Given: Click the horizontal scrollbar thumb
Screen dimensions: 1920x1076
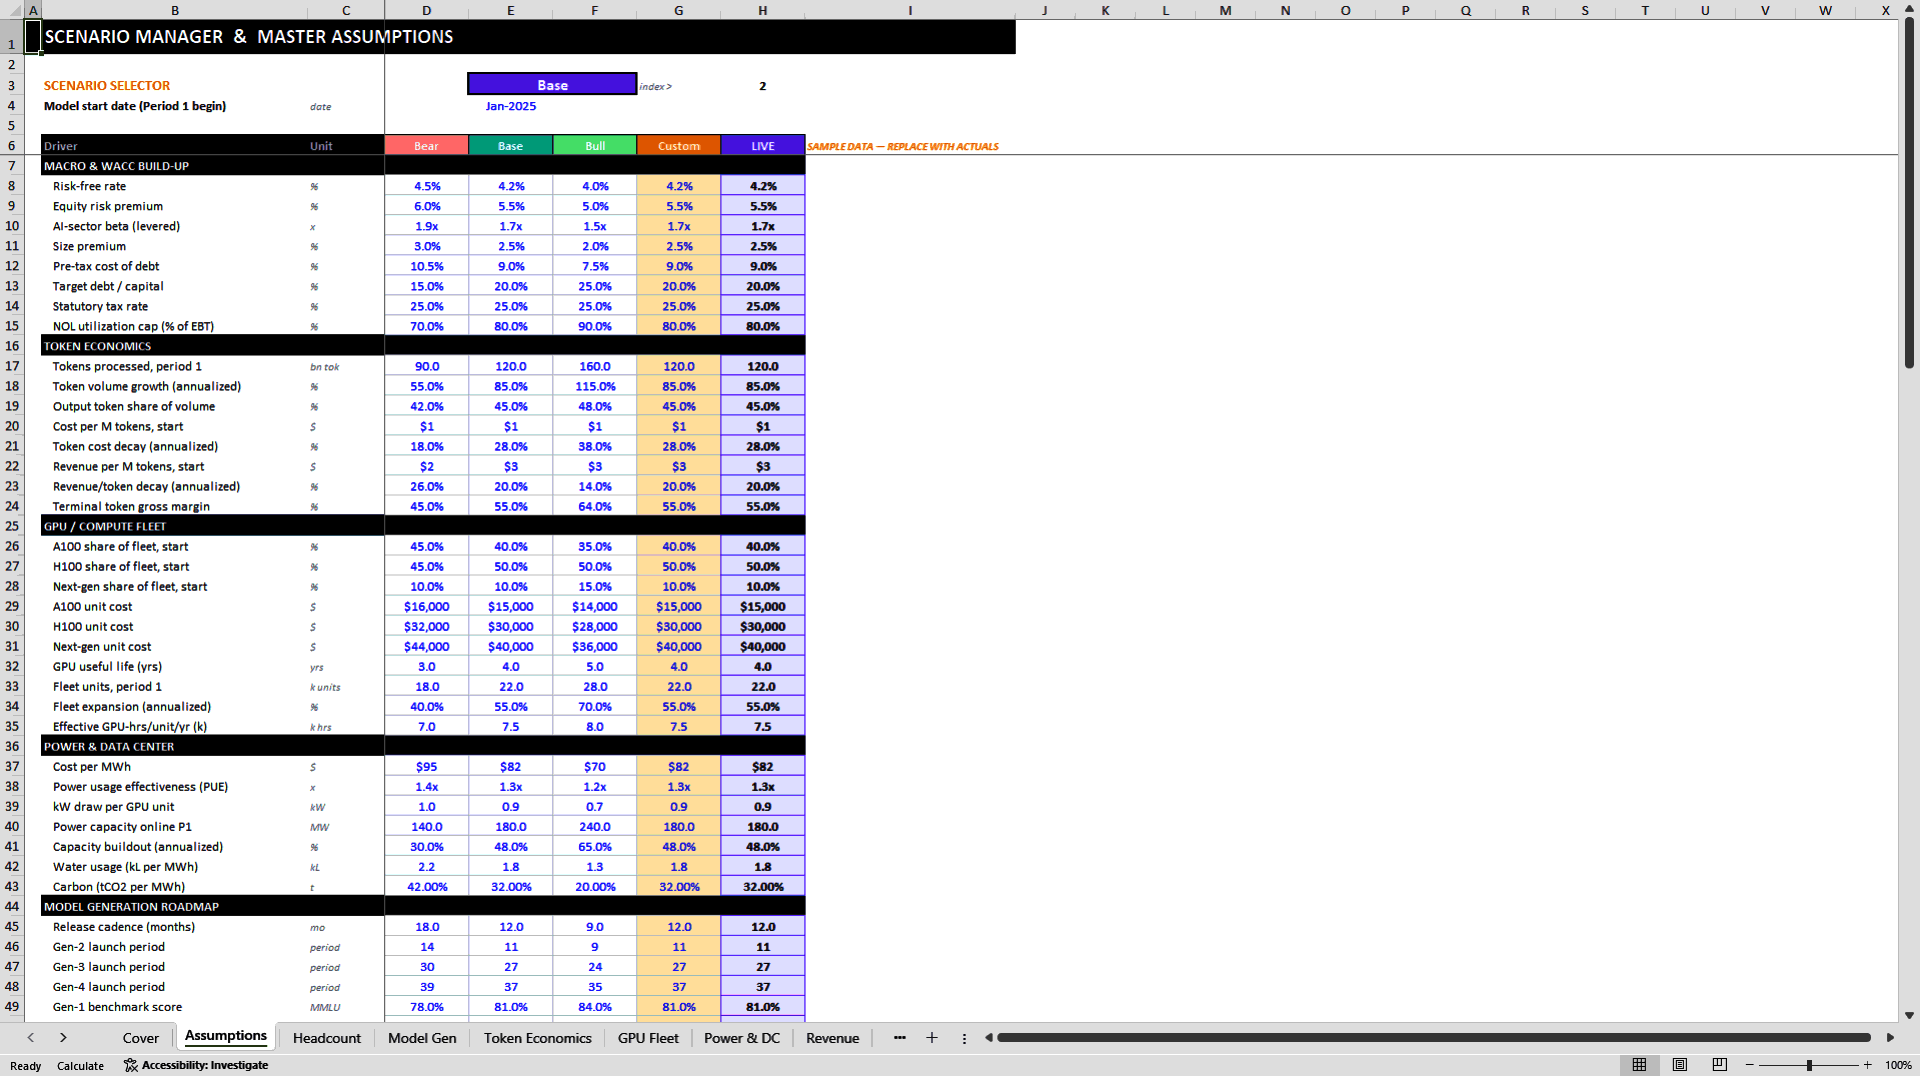Looking at the screenshot, I should [x=1433, y=1038].
